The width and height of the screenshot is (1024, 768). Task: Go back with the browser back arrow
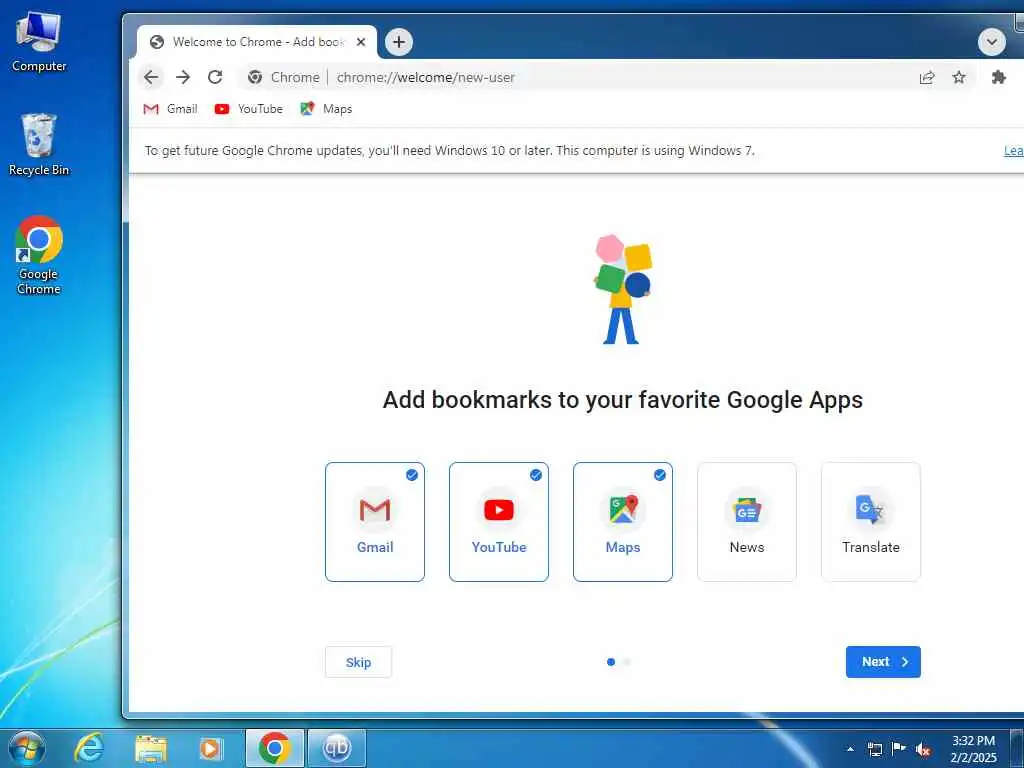[x=151, y=77]
